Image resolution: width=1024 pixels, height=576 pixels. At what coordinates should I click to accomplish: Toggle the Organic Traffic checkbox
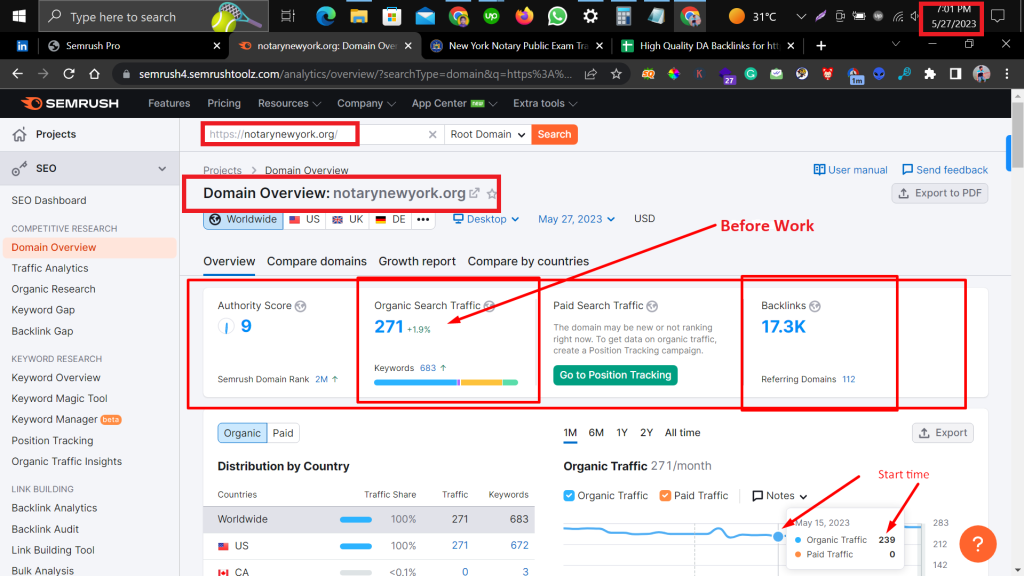coord(569,496)
